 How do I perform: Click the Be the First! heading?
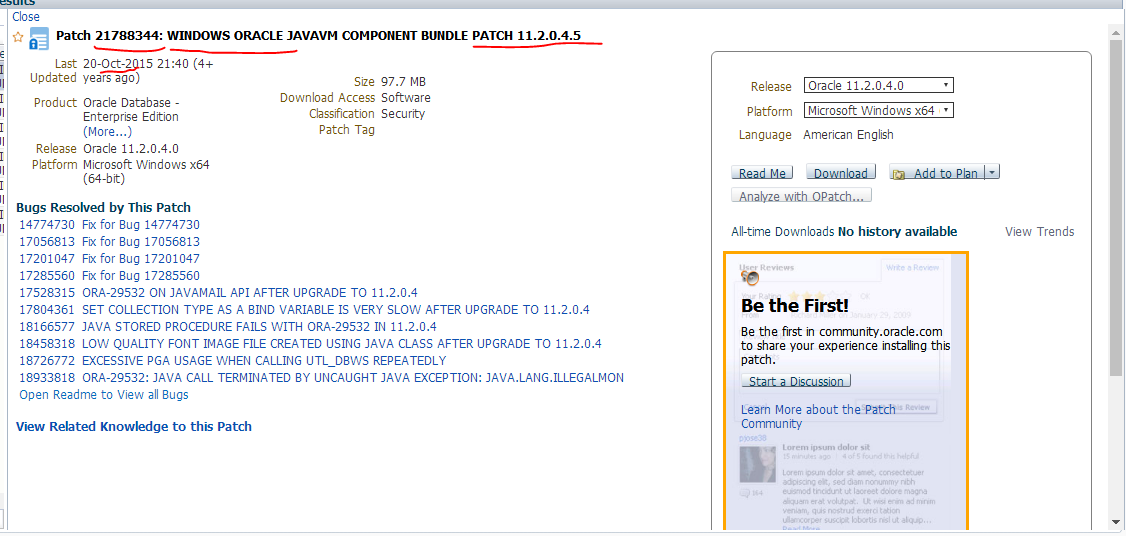pyautogui.click(x=795, y=305)
